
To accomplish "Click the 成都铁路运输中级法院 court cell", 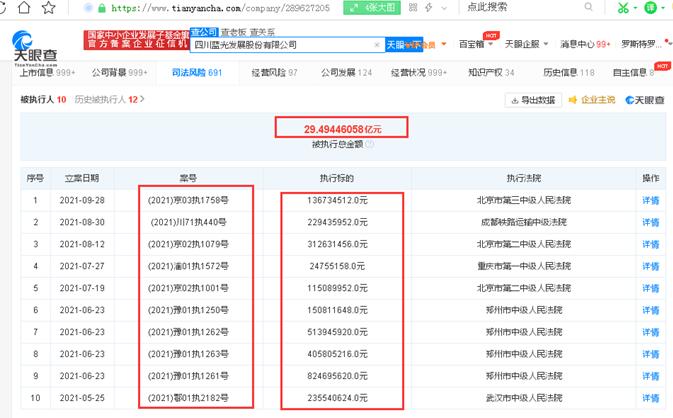I will tap(524, 222).
